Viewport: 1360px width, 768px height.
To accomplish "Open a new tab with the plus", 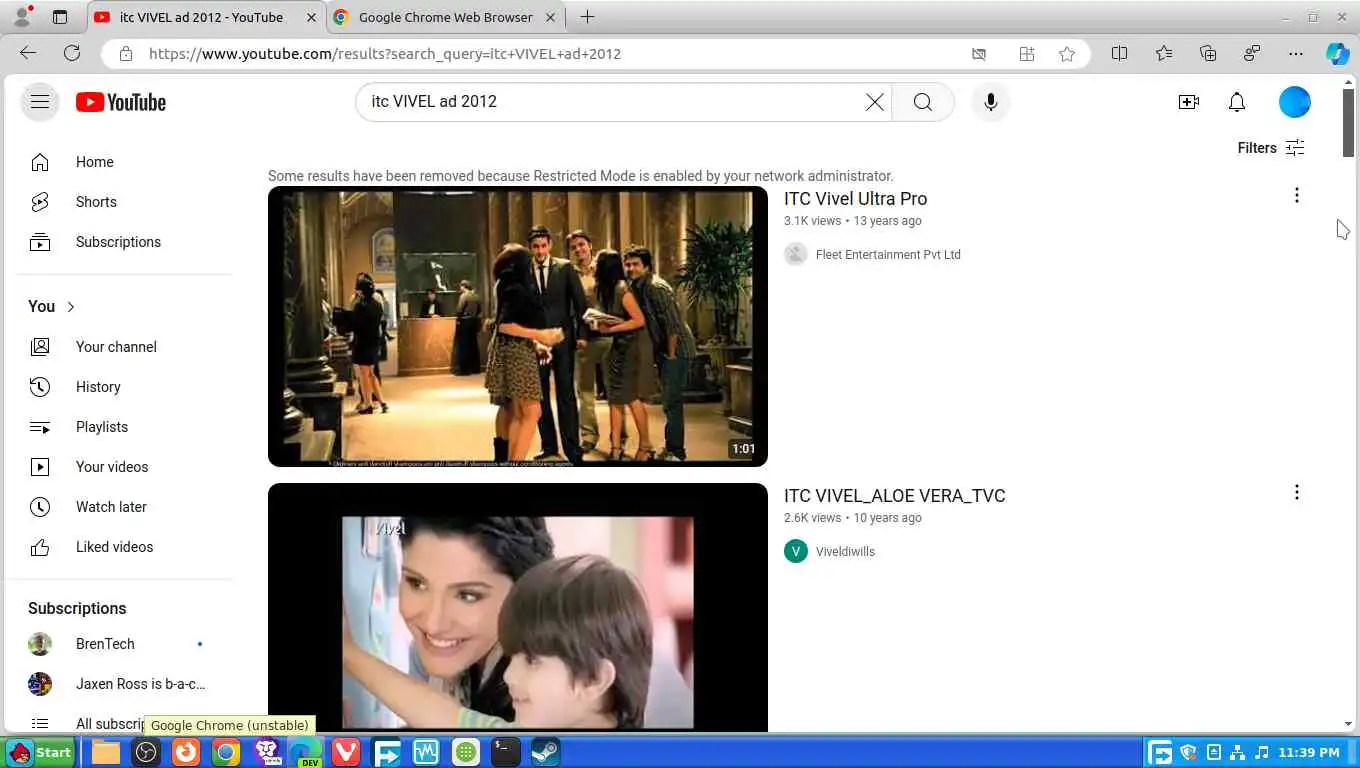I will click(x=587, y=17).
